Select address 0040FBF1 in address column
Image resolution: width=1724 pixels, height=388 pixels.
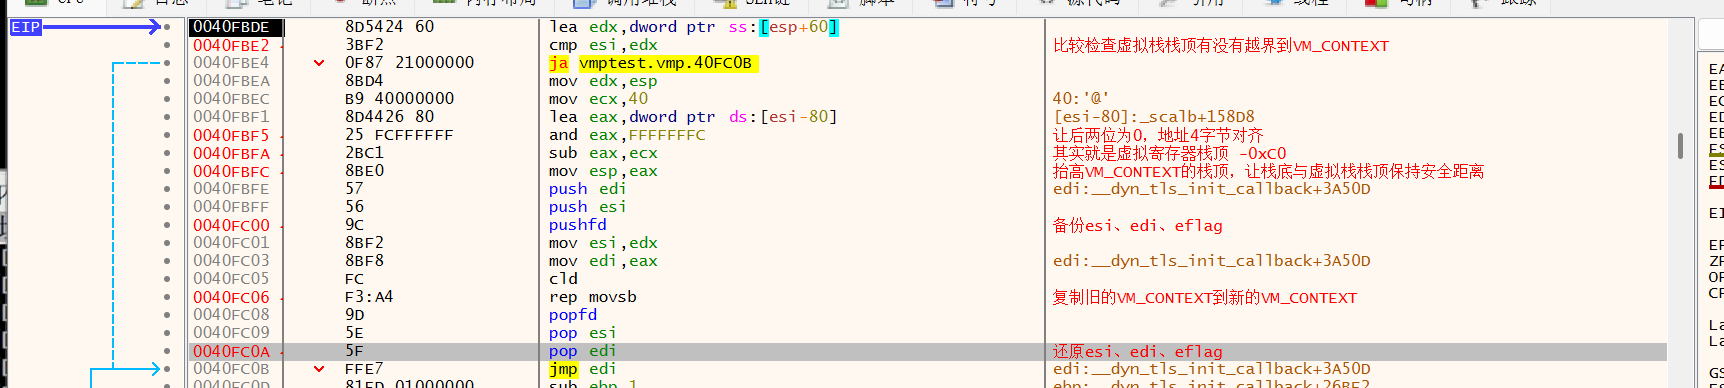tap(231, 117)
